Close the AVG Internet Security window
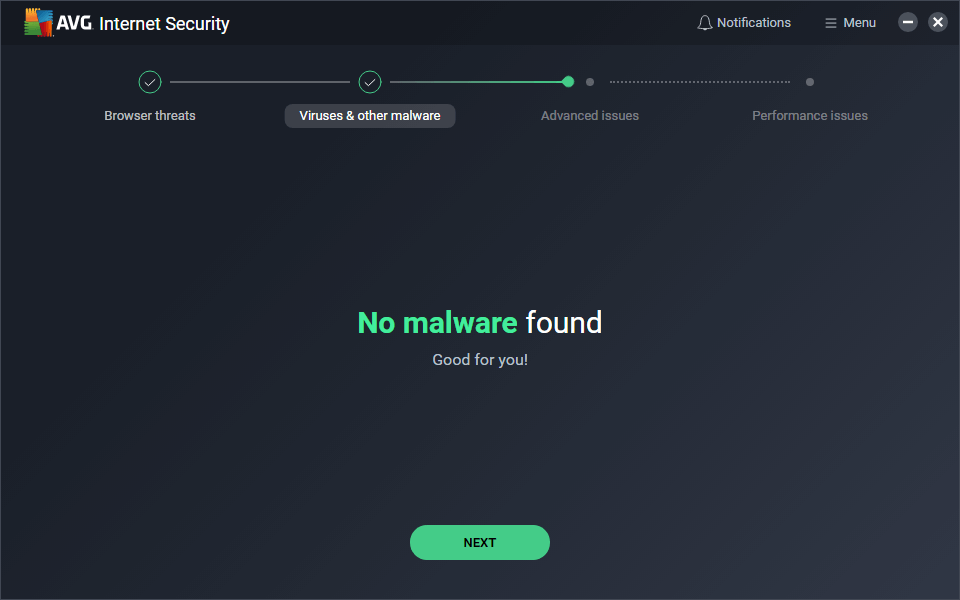 [938, 22]
